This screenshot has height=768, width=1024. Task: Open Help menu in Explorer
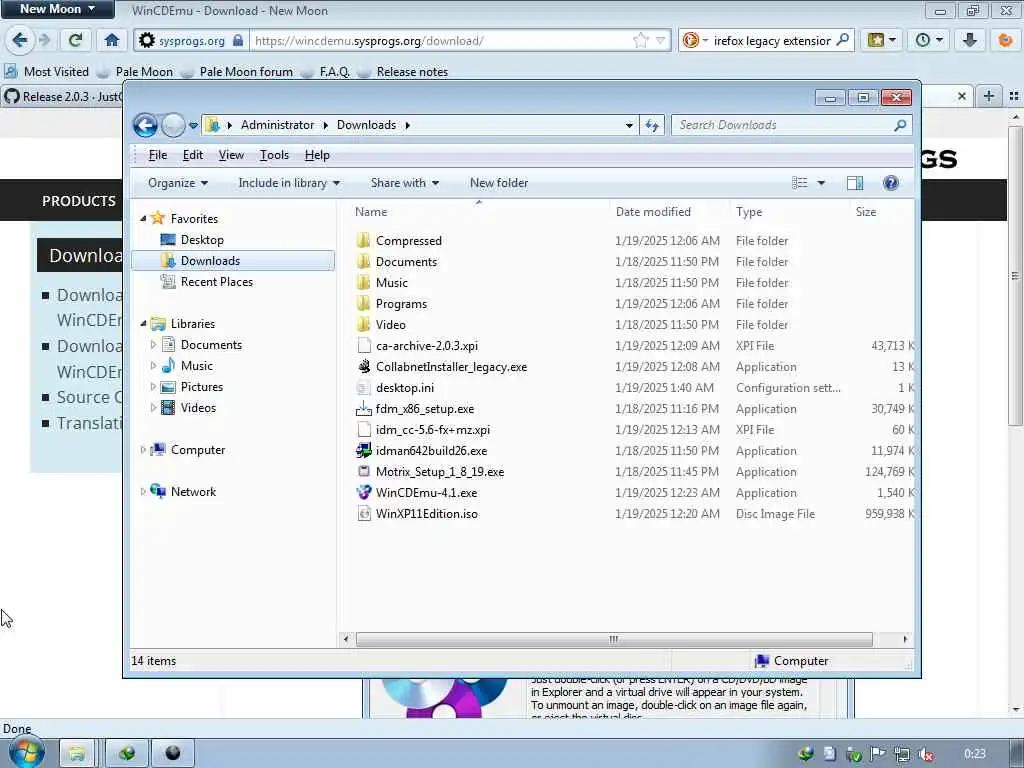(x=317, y=155)
